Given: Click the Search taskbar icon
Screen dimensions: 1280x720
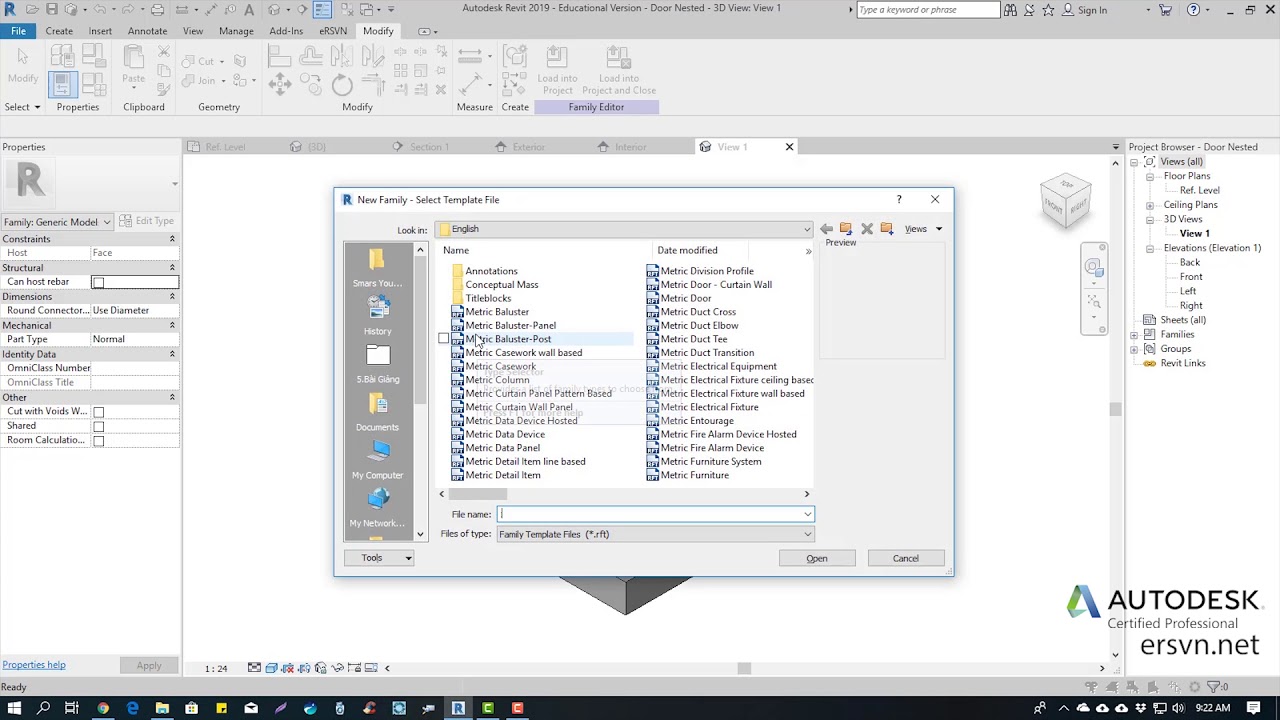Looking at the screenshot, I should pyautogui.click(x=43, y=708).
